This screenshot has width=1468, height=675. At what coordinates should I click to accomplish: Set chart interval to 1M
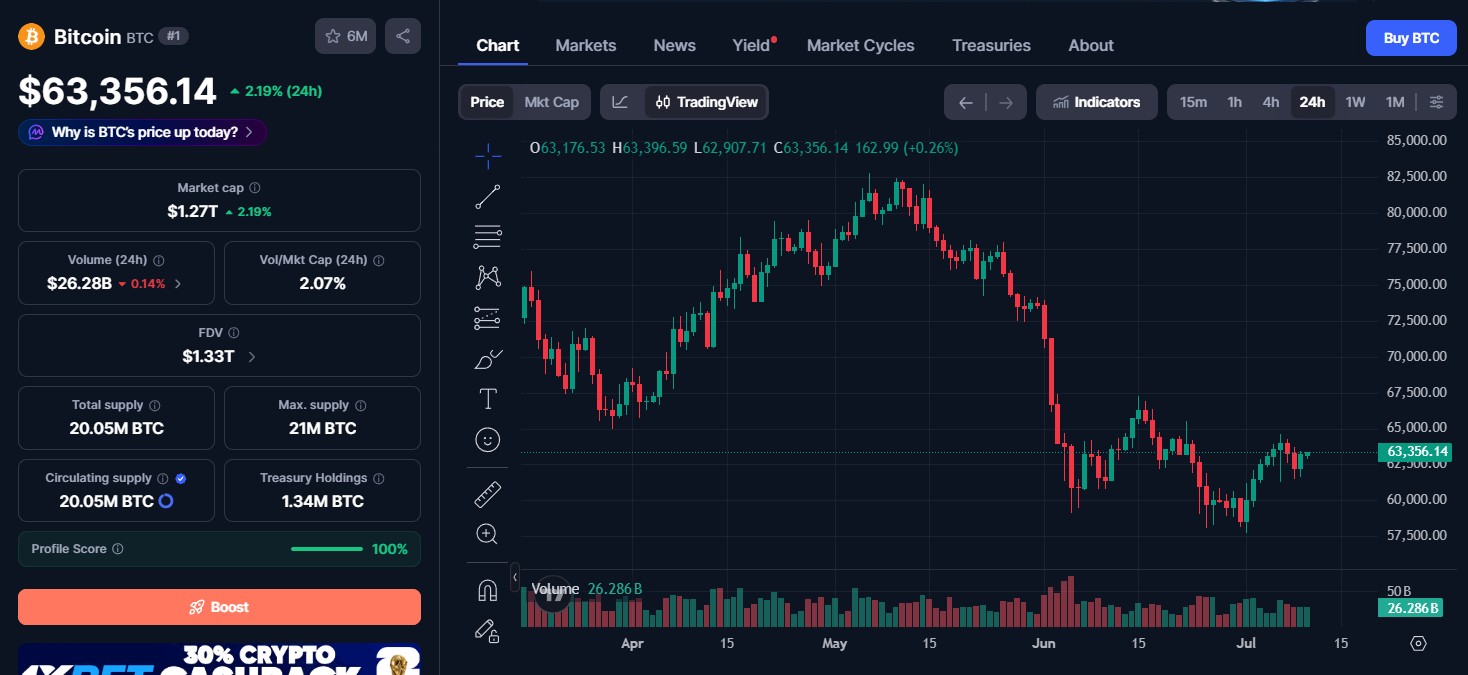[1395, 102]
